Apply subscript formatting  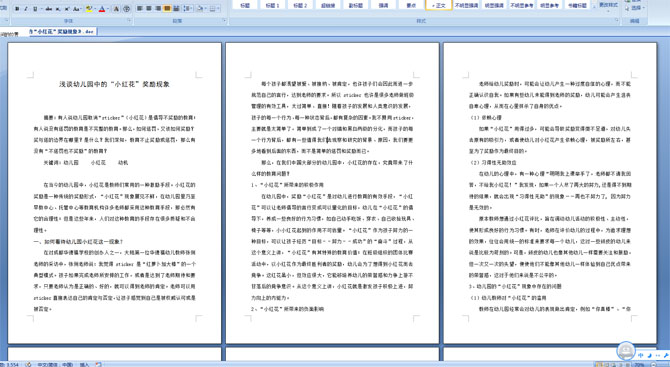pos(58,9)
